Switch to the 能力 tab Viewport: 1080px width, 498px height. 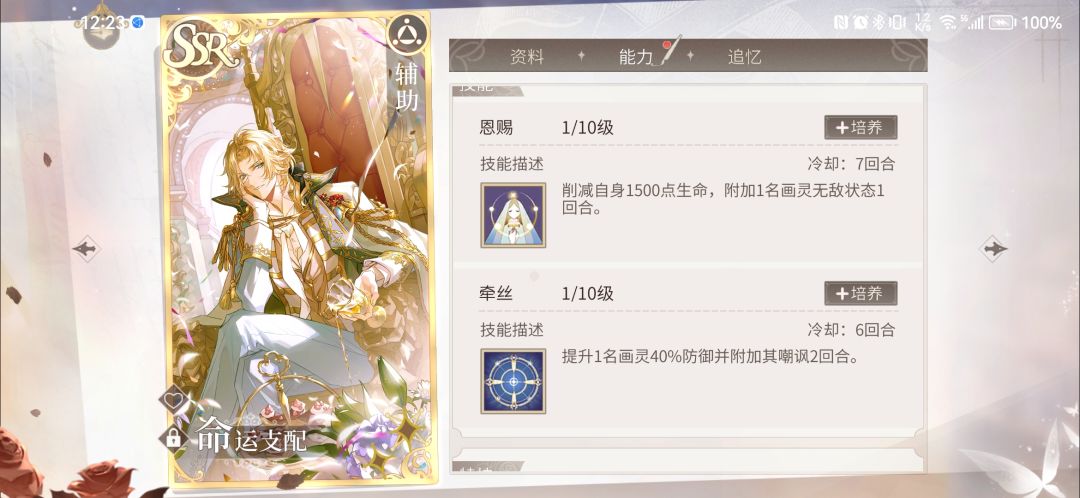[636, 57]
